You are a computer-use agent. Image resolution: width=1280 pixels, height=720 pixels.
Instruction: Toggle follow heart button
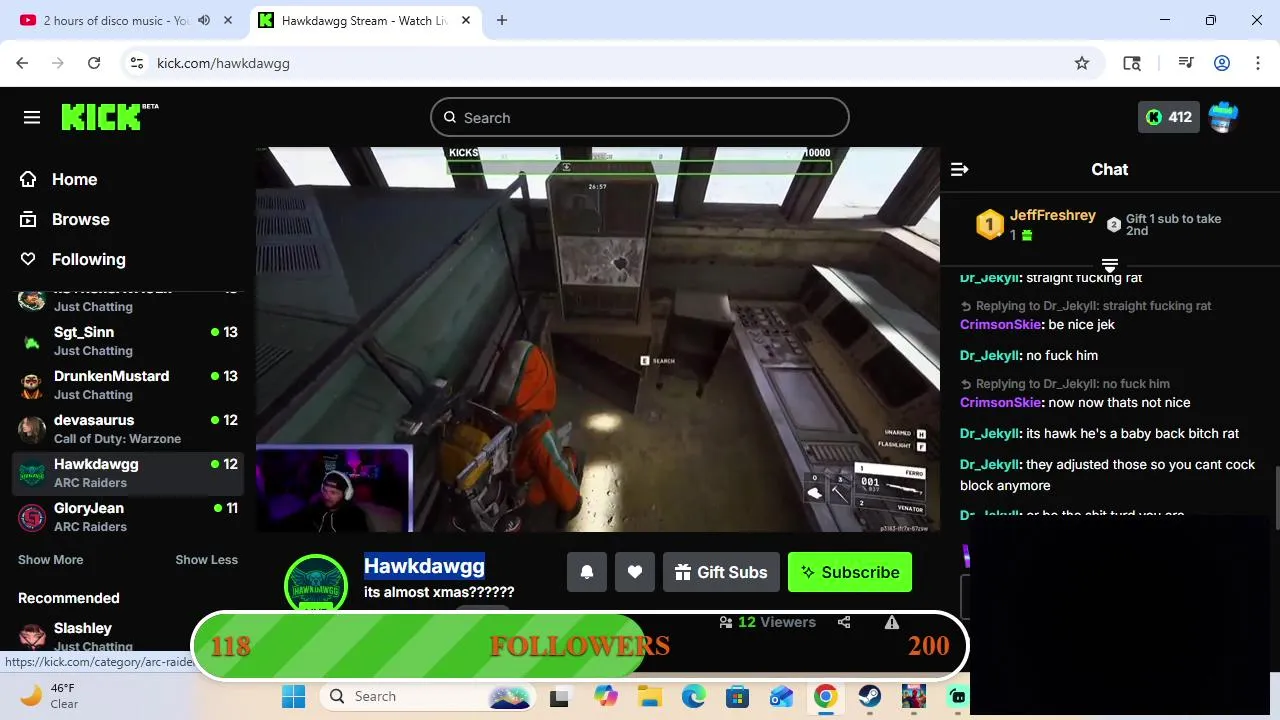coord(635,572)
